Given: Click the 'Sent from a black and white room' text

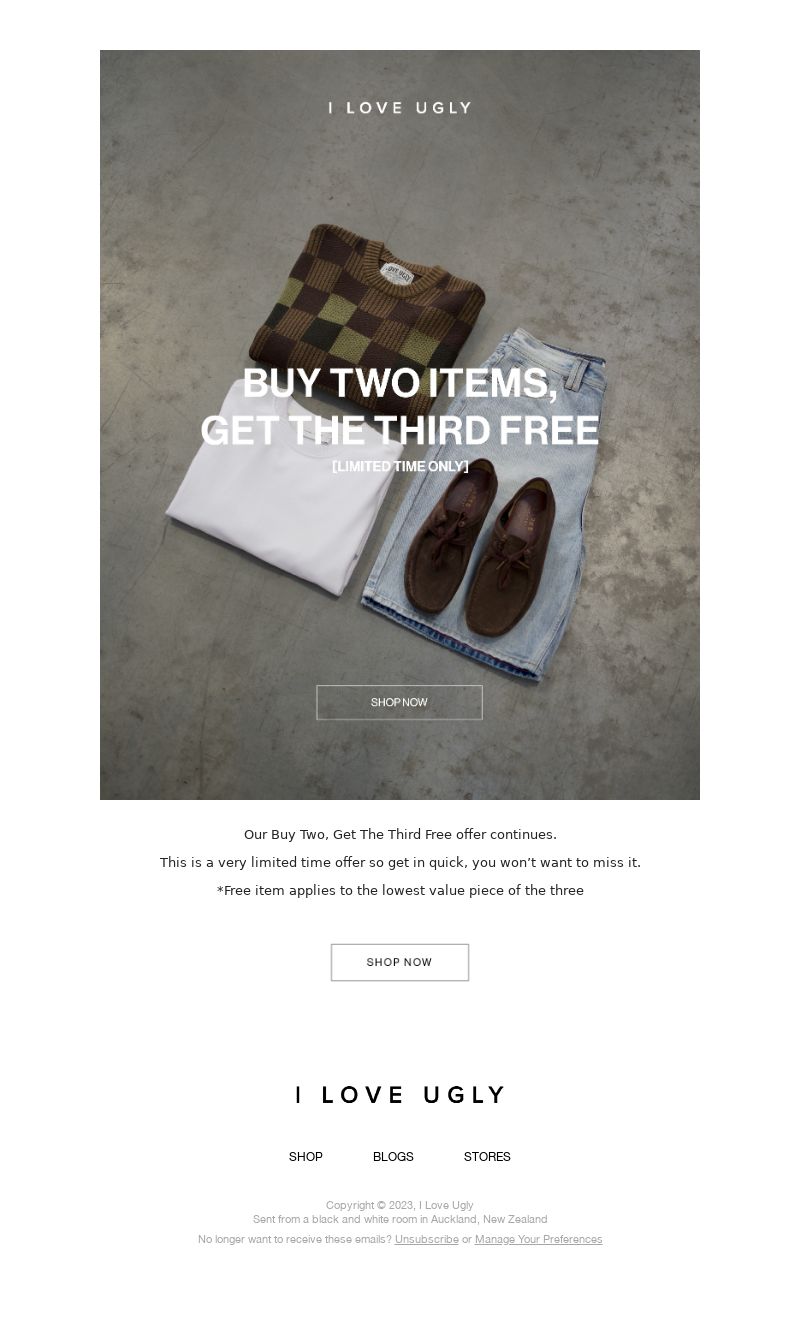Looking at the screenshot, I should 400,1220.
